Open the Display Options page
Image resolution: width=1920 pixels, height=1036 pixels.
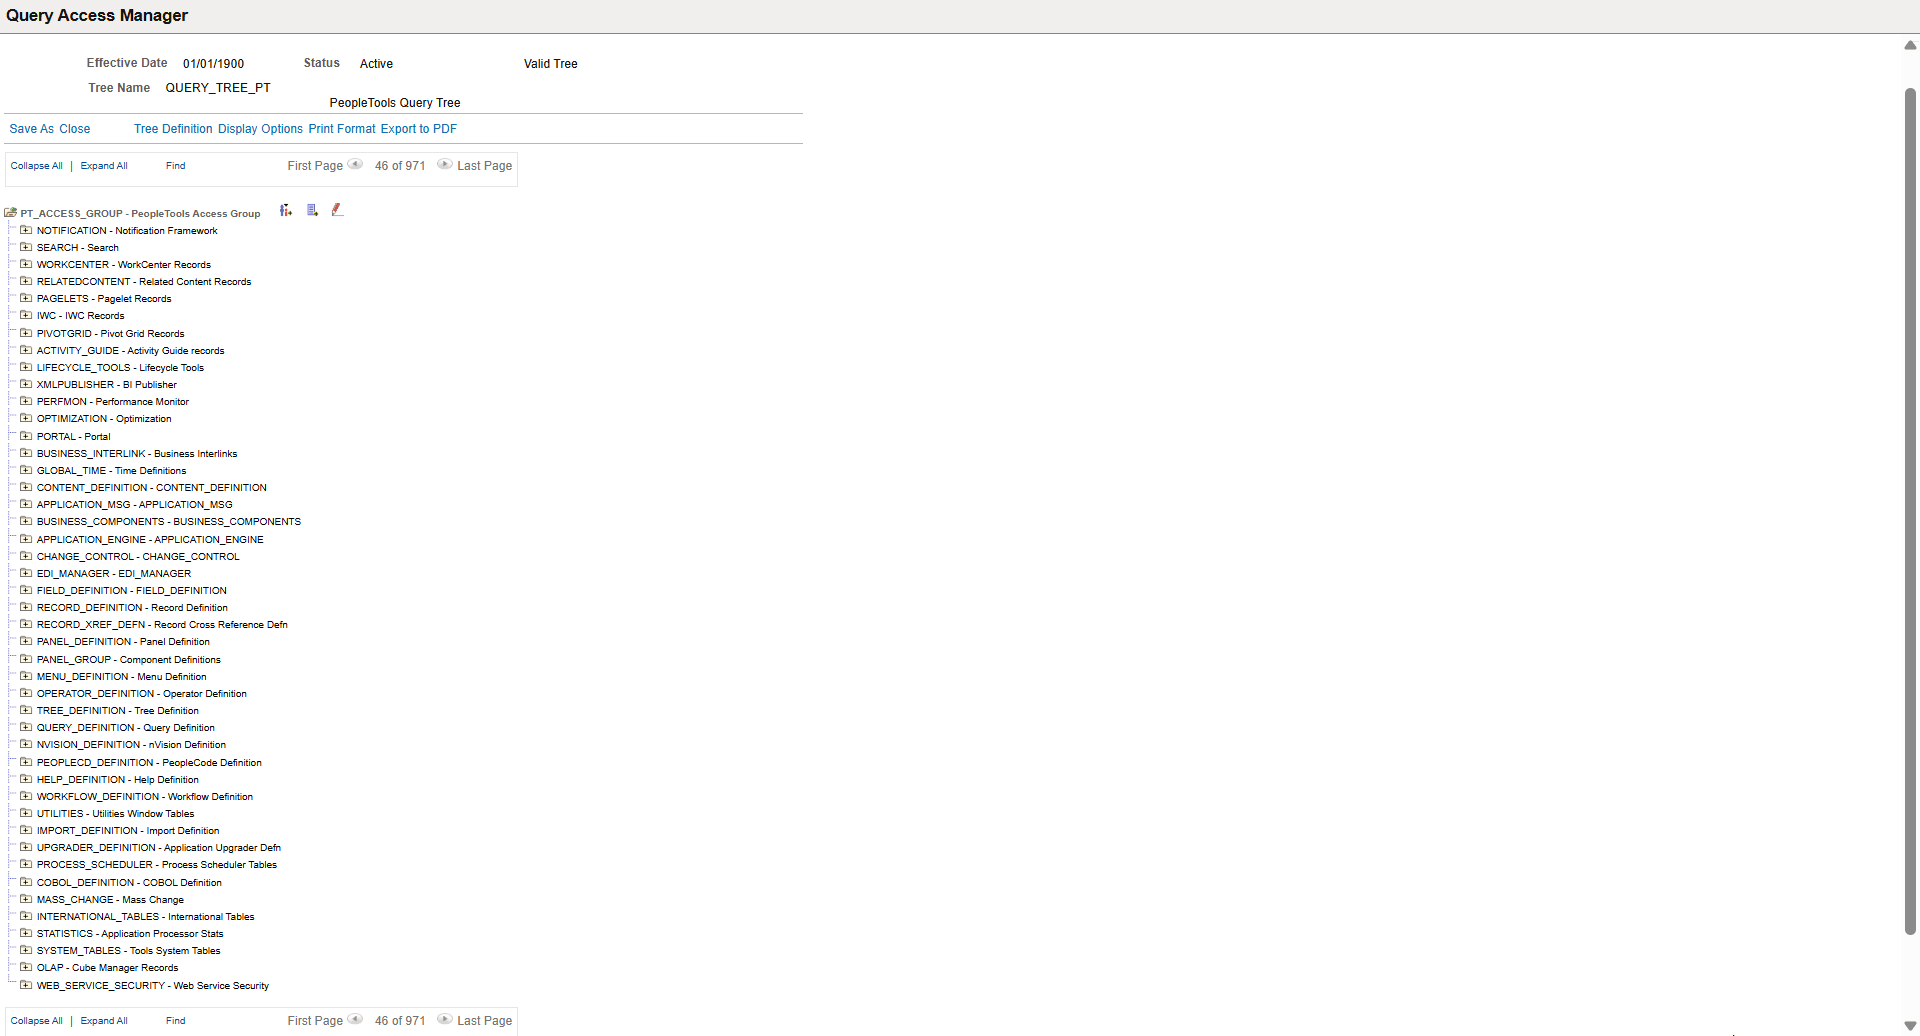pos(260,128)
